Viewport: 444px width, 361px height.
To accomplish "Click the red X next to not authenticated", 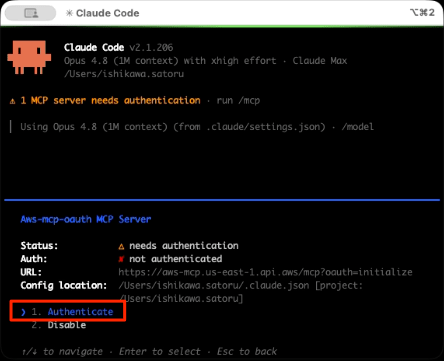I will (x=121, y=259).
